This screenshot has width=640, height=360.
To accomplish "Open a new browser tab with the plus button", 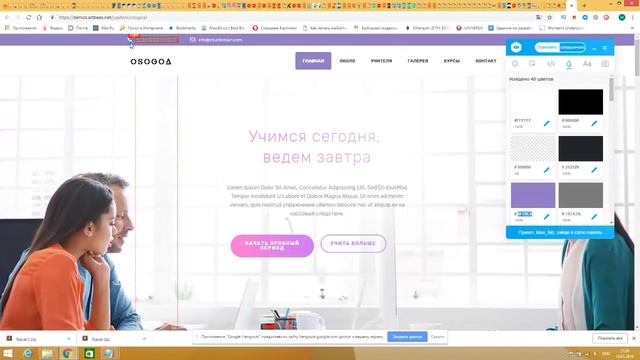I will pos(584,6).
